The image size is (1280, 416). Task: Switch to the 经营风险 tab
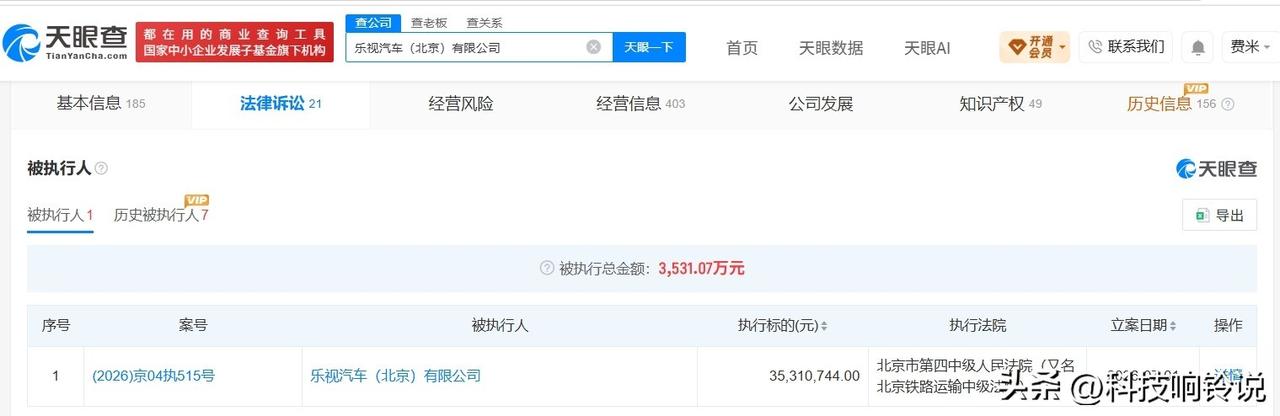coord(461,103)
